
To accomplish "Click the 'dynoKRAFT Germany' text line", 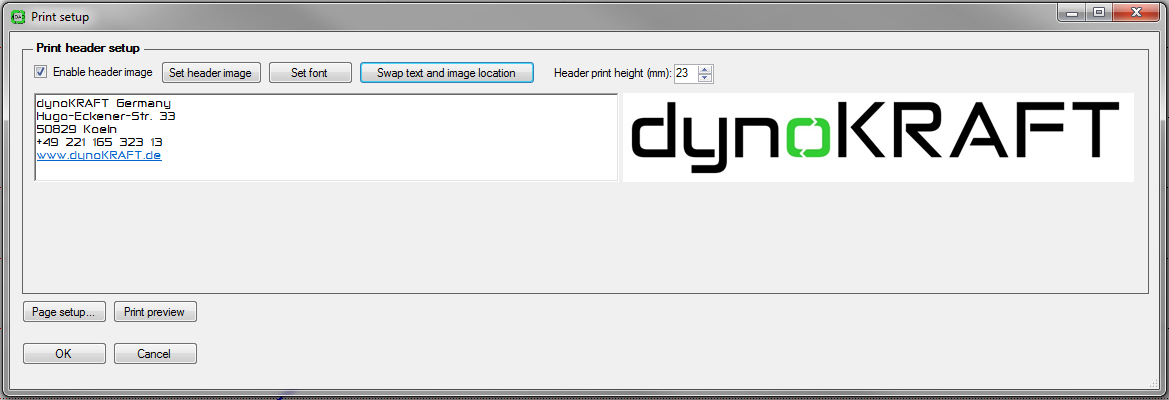I will (x=104, y=104).
